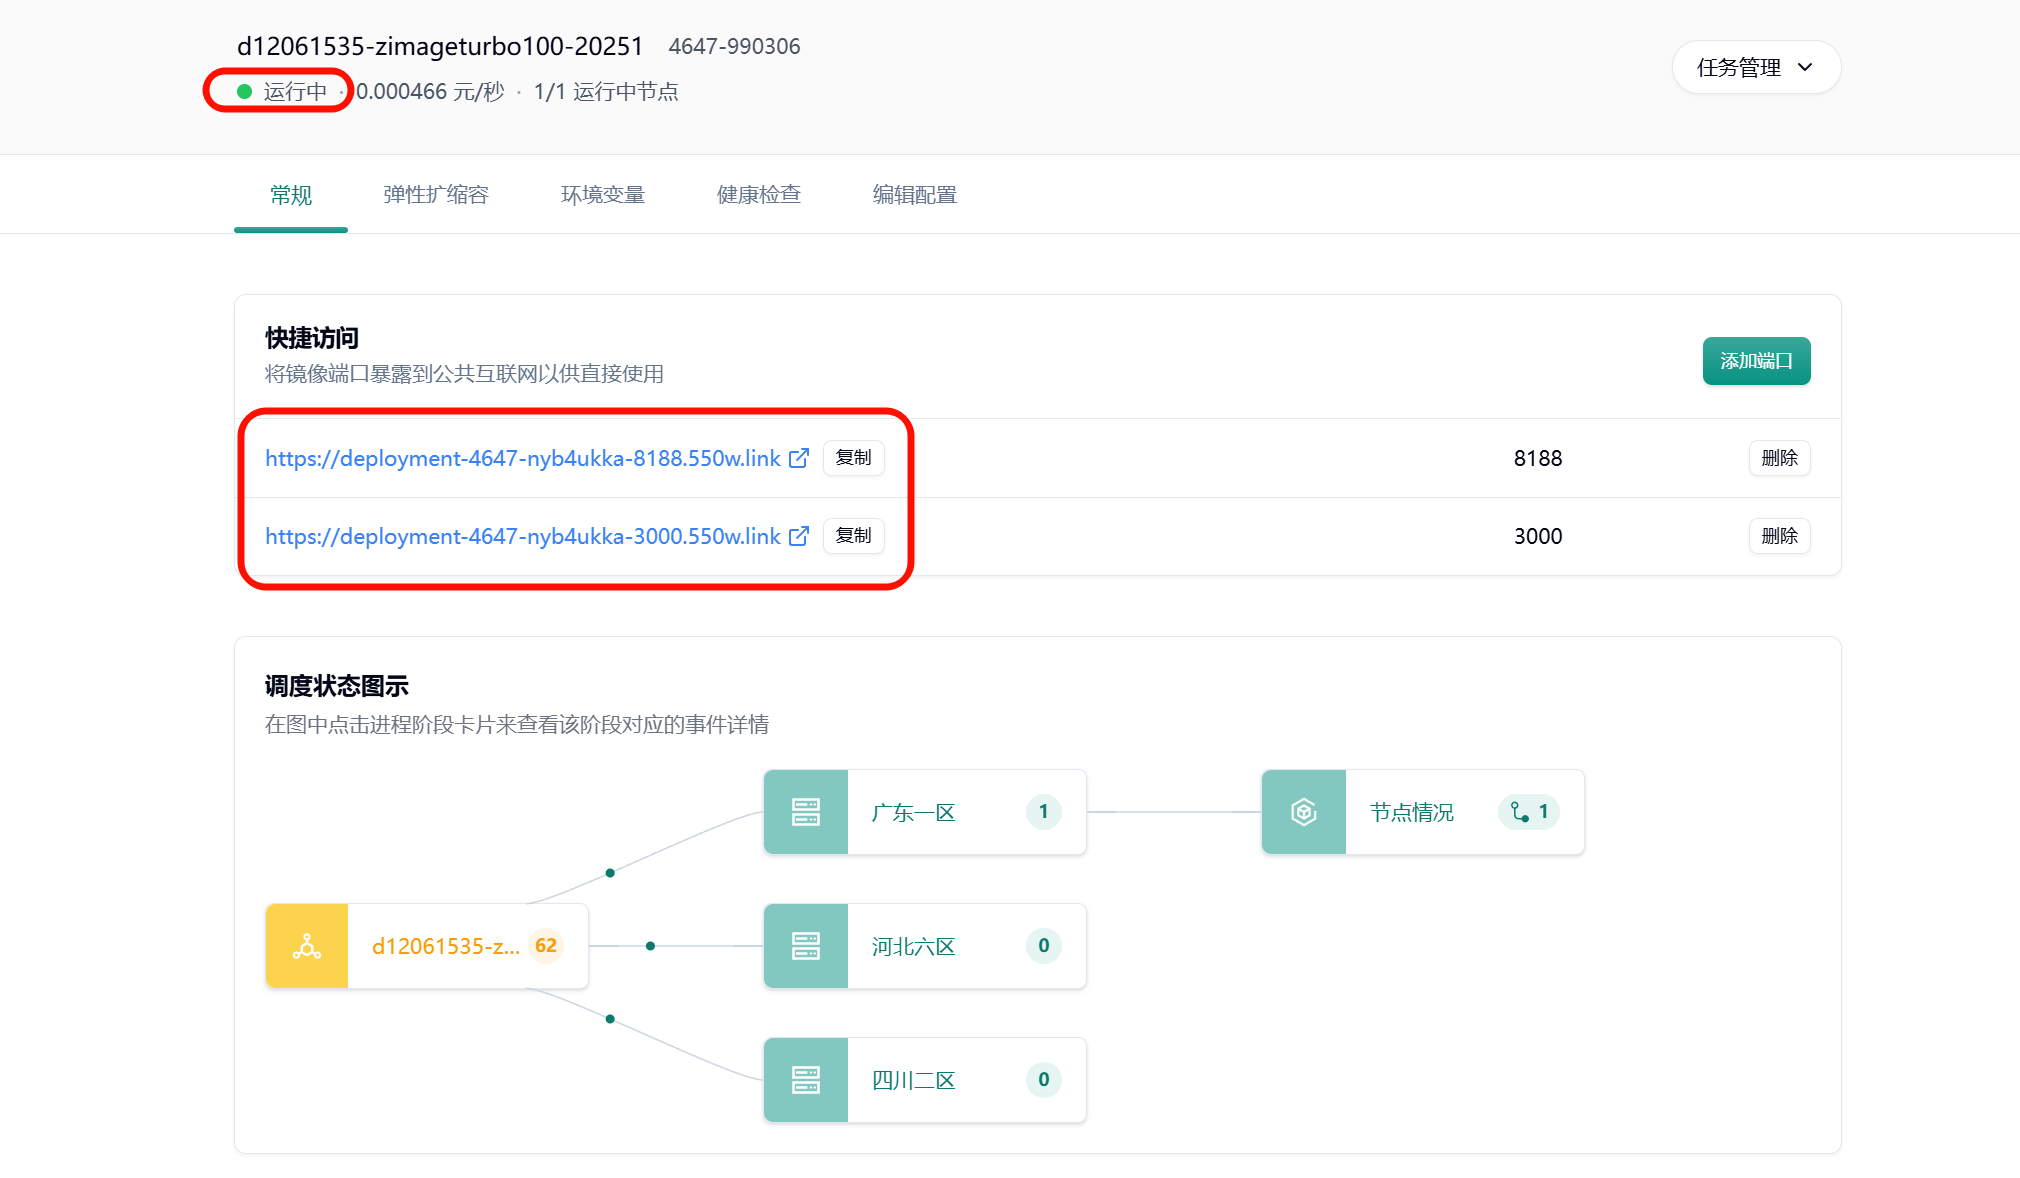Click the 河北六区 server icon

point(806,946)
